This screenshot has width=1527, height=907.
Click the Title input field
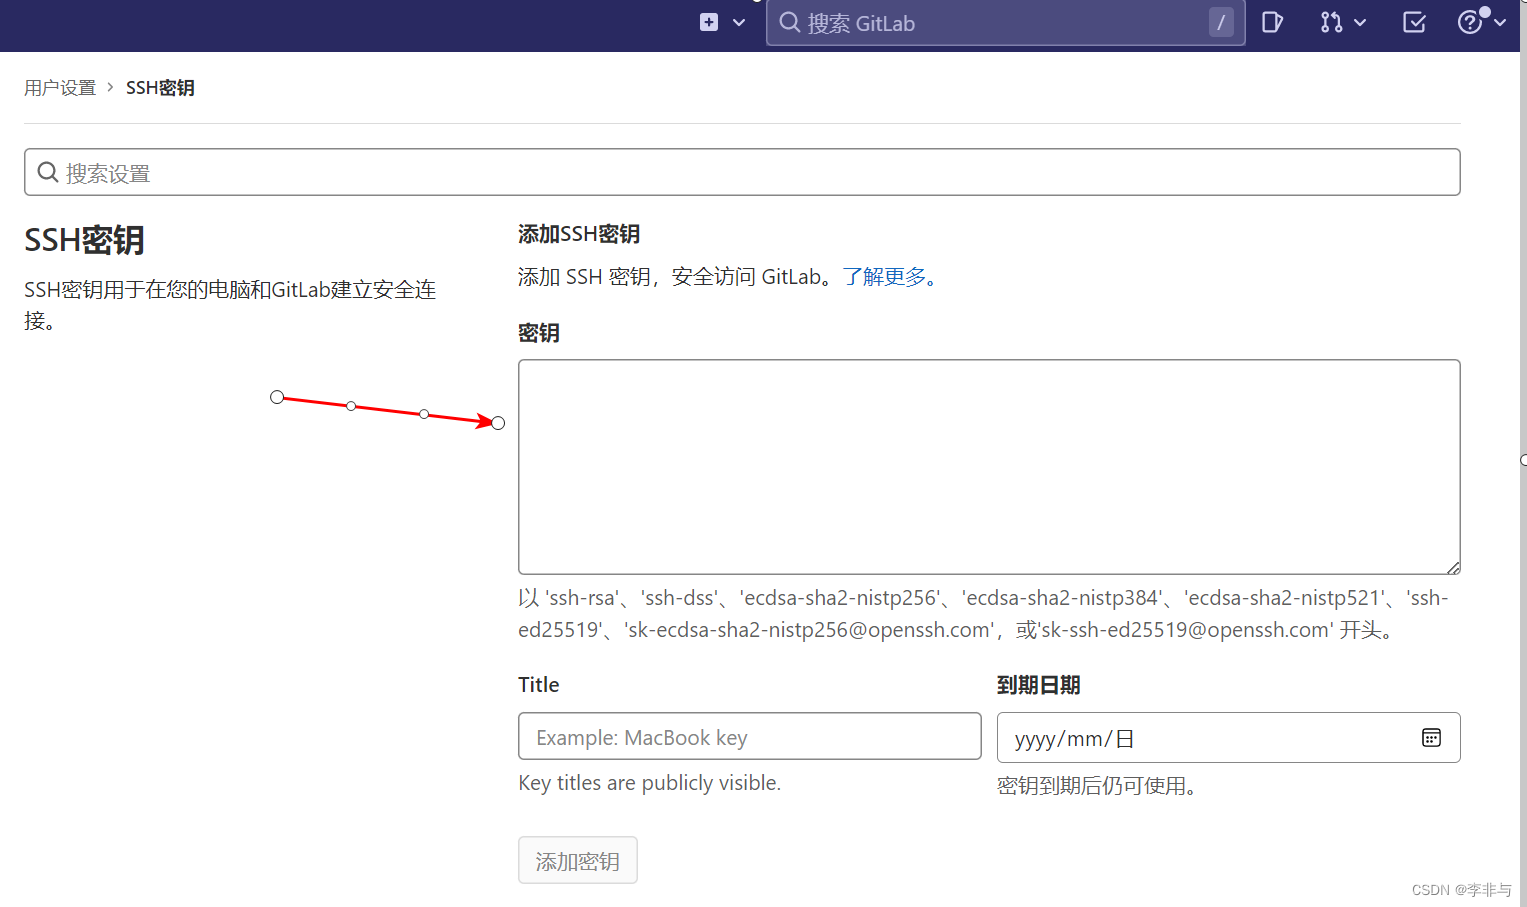click(750, 736)
